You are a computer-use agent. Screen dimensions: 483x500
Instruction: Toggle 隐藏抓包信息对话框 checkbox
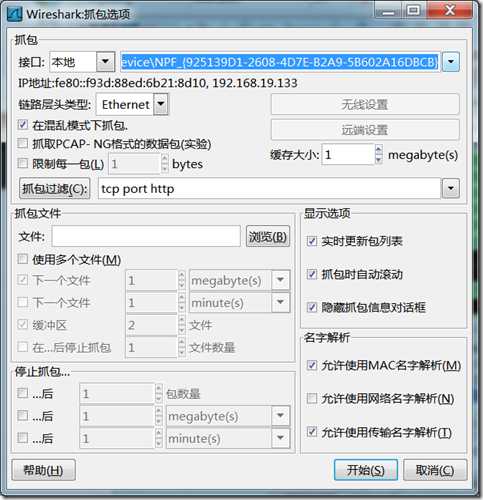coord(312,307)
